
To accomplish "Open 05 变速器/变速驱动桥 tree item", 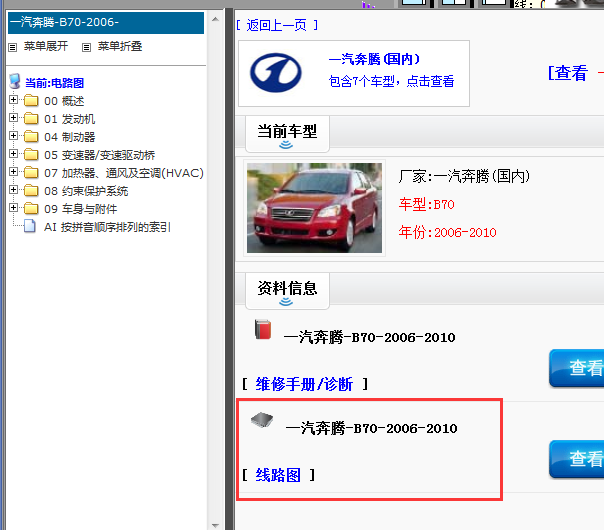I will coord(99,155).
